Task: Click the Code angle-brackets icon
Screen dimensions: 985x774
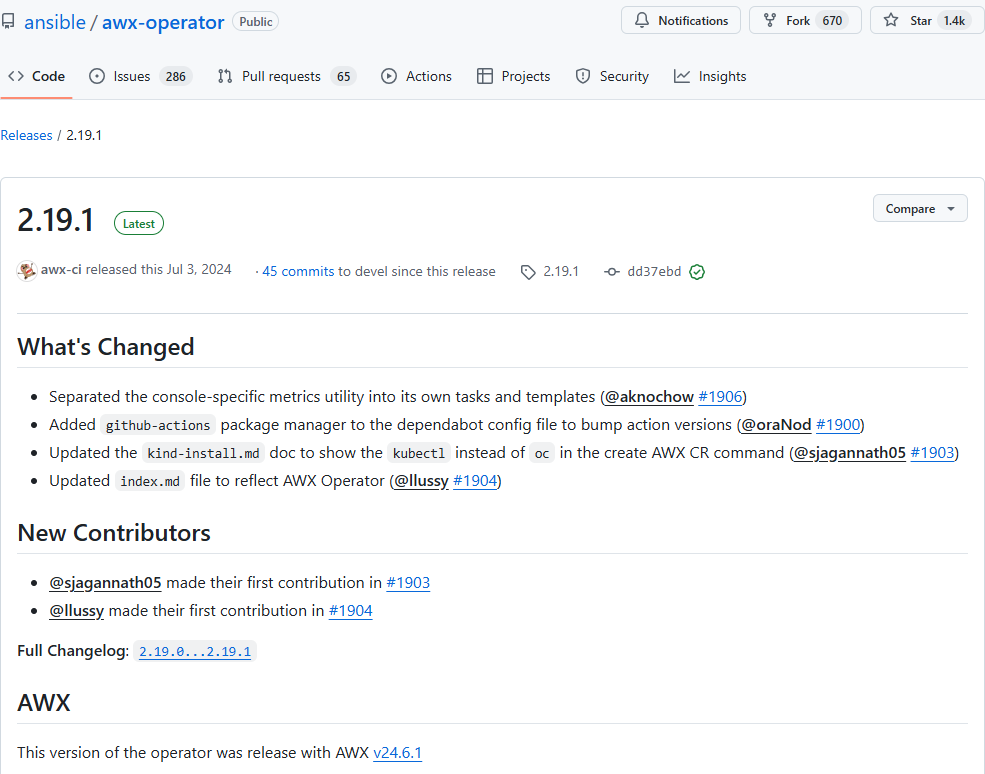Action: pyautogui.click(x=16, y=76)
